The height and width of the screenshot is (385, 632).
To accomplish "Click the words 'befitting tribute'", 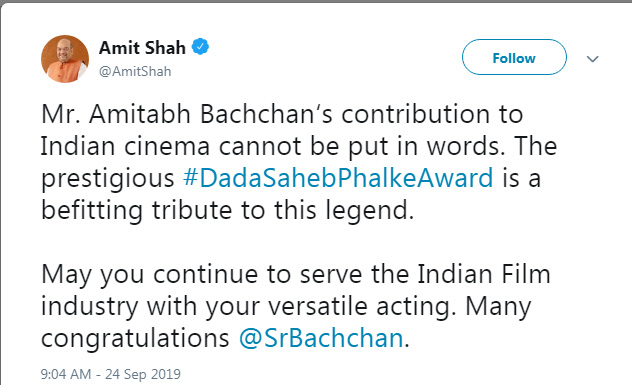I will (136, 210).
